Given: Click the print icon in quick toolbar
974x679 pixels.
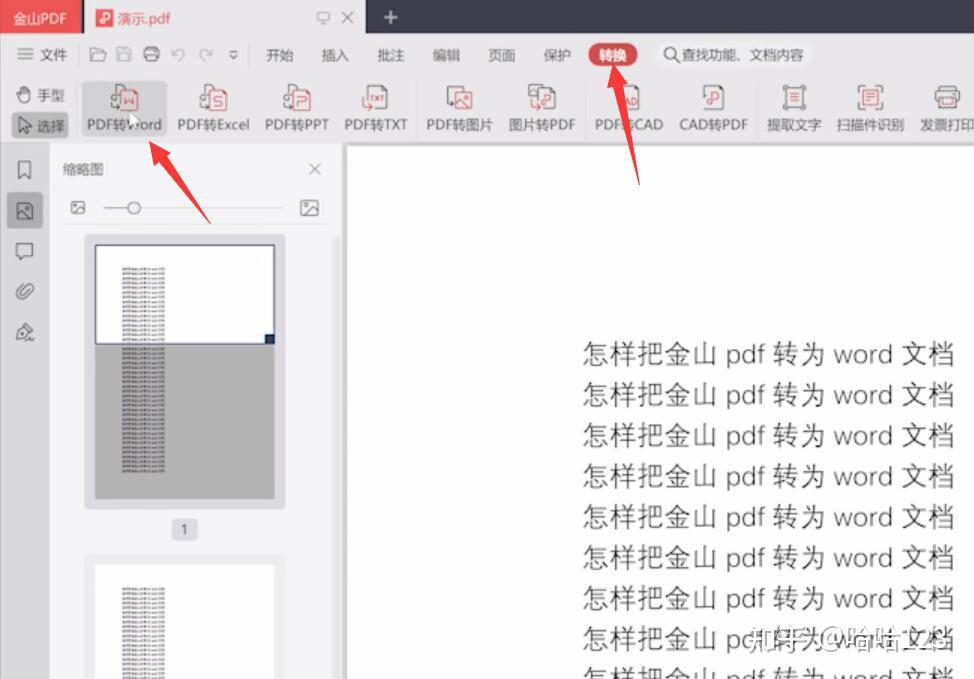Looking at the screenshot, I should coord(152,55).
